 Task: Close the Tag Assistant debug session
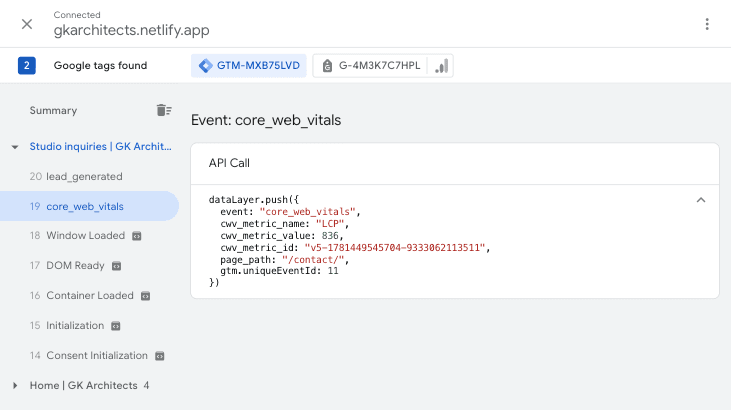[x=27, y=24]
